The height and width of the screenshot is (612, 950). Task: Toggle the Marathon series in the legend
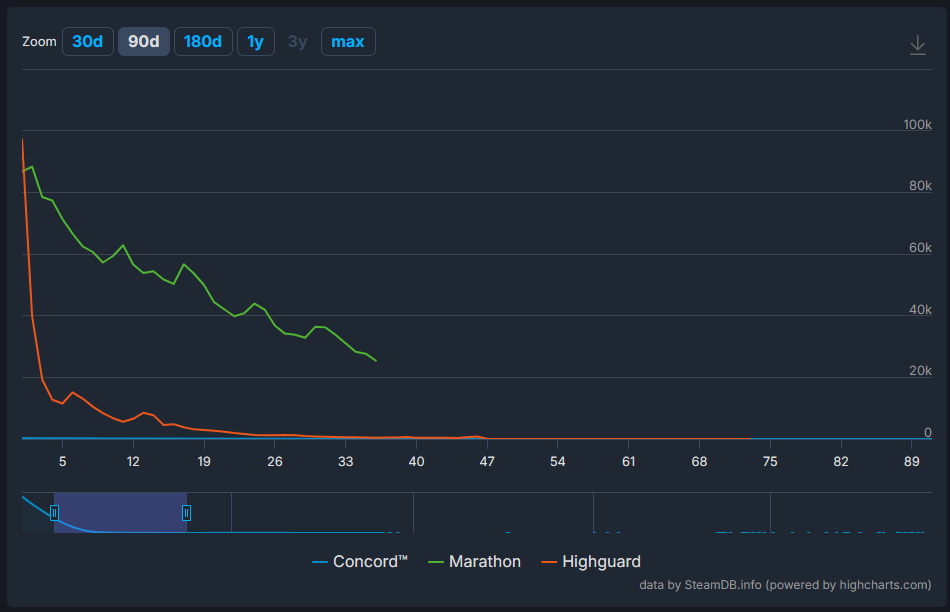pos(474,562)
